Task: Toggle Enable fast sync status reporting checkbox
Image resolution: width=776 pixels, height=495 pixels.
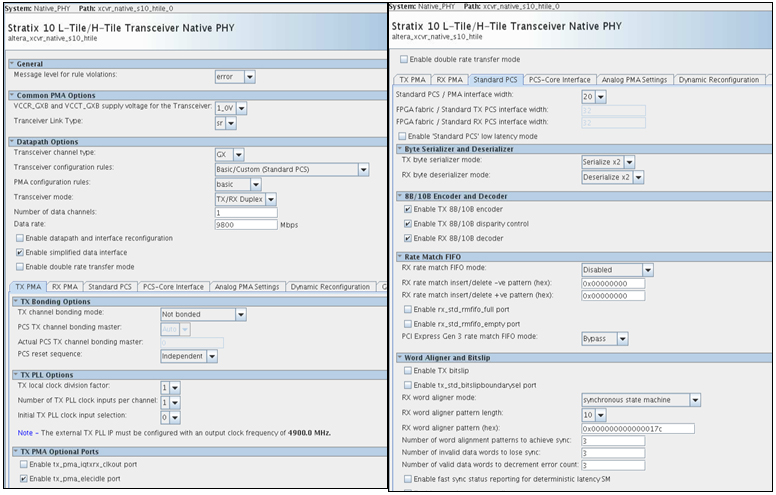Action: click(x=408, y=479)
